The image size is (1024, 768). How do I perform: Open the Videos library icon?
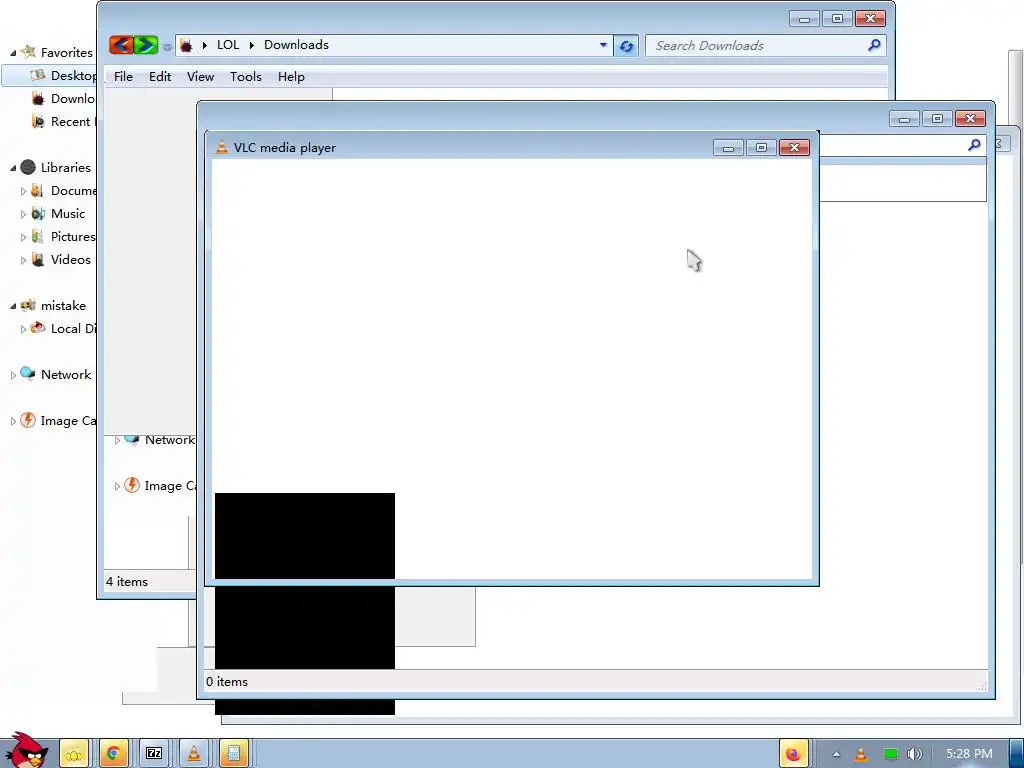[x=39, y=259]
